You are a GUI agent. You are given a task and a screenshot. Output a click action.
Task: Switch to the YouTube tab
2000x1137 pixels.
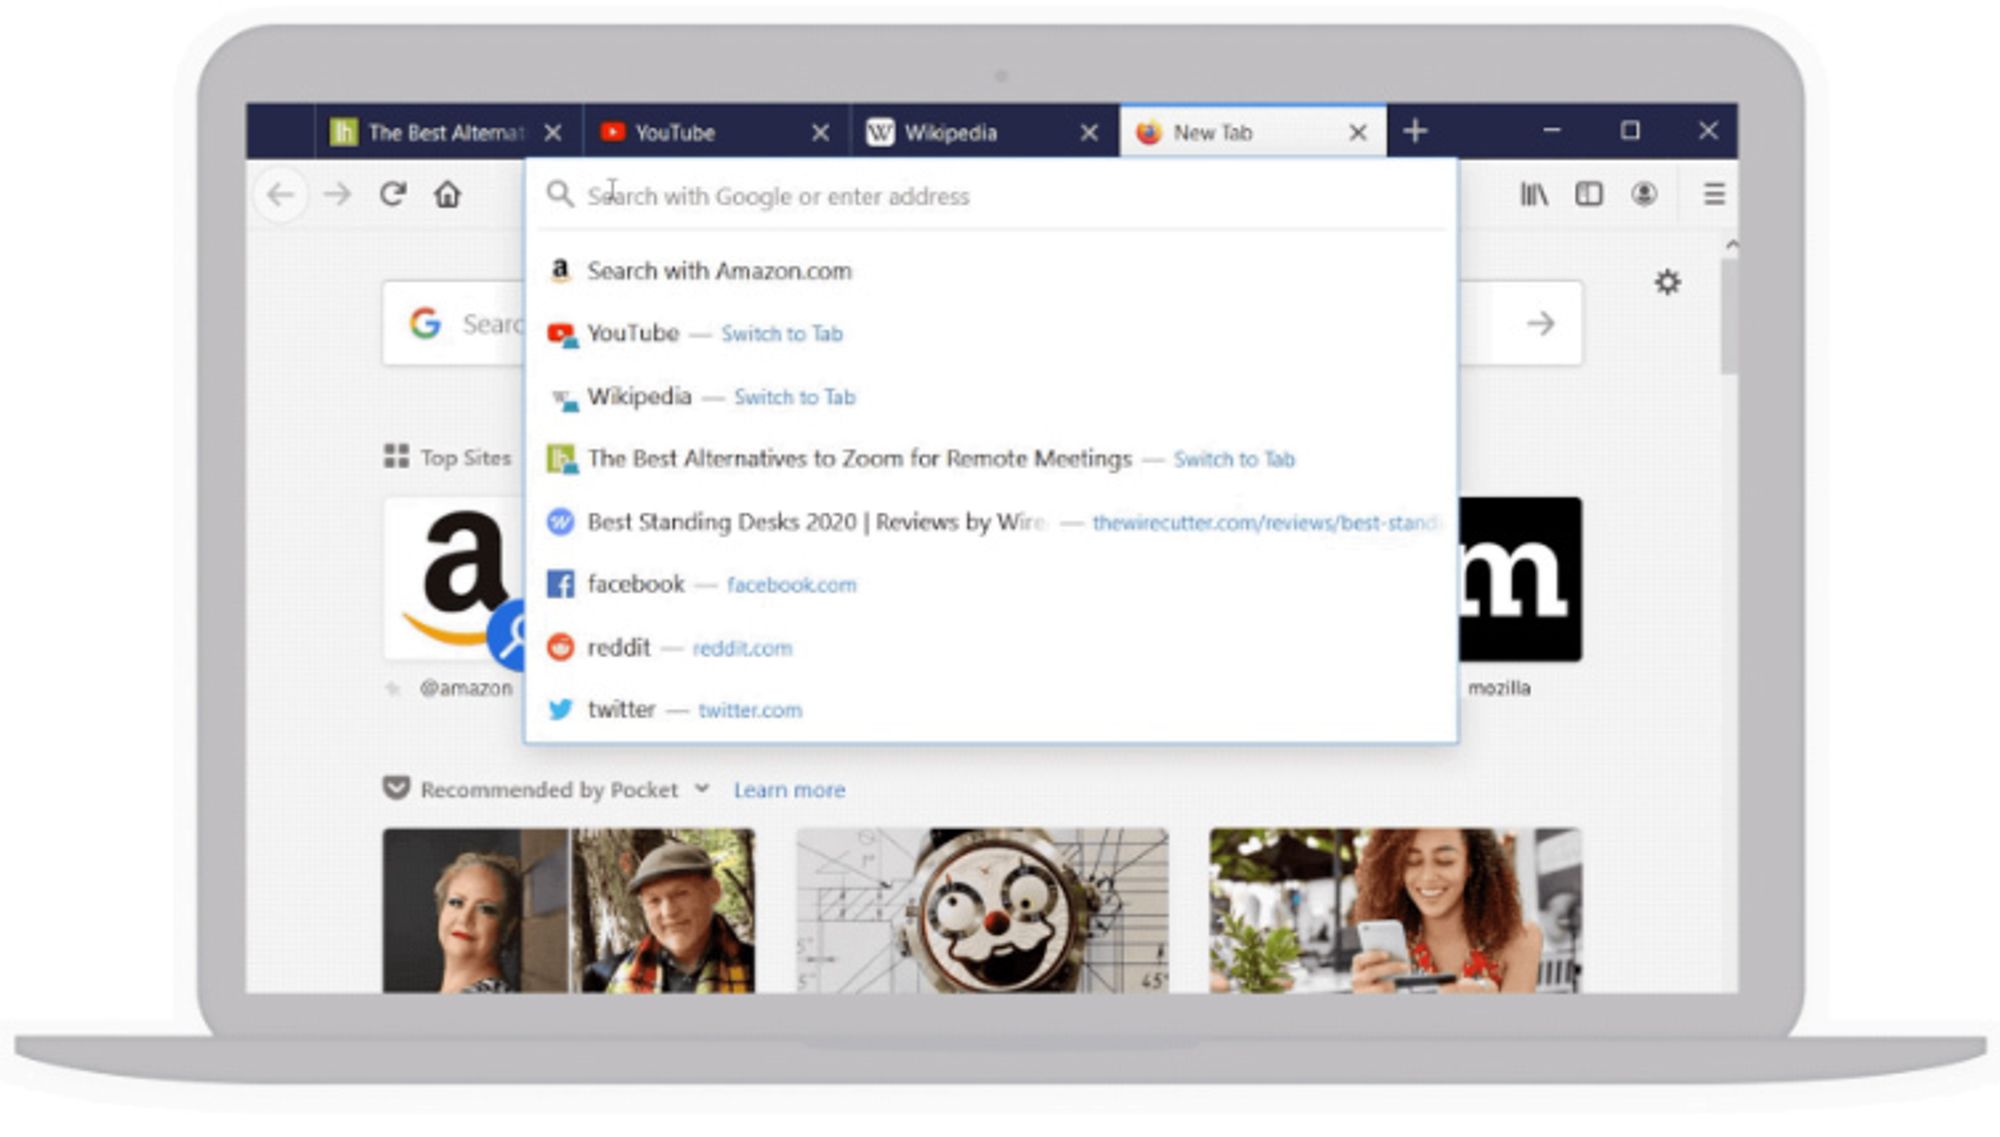tap(717, 132)
